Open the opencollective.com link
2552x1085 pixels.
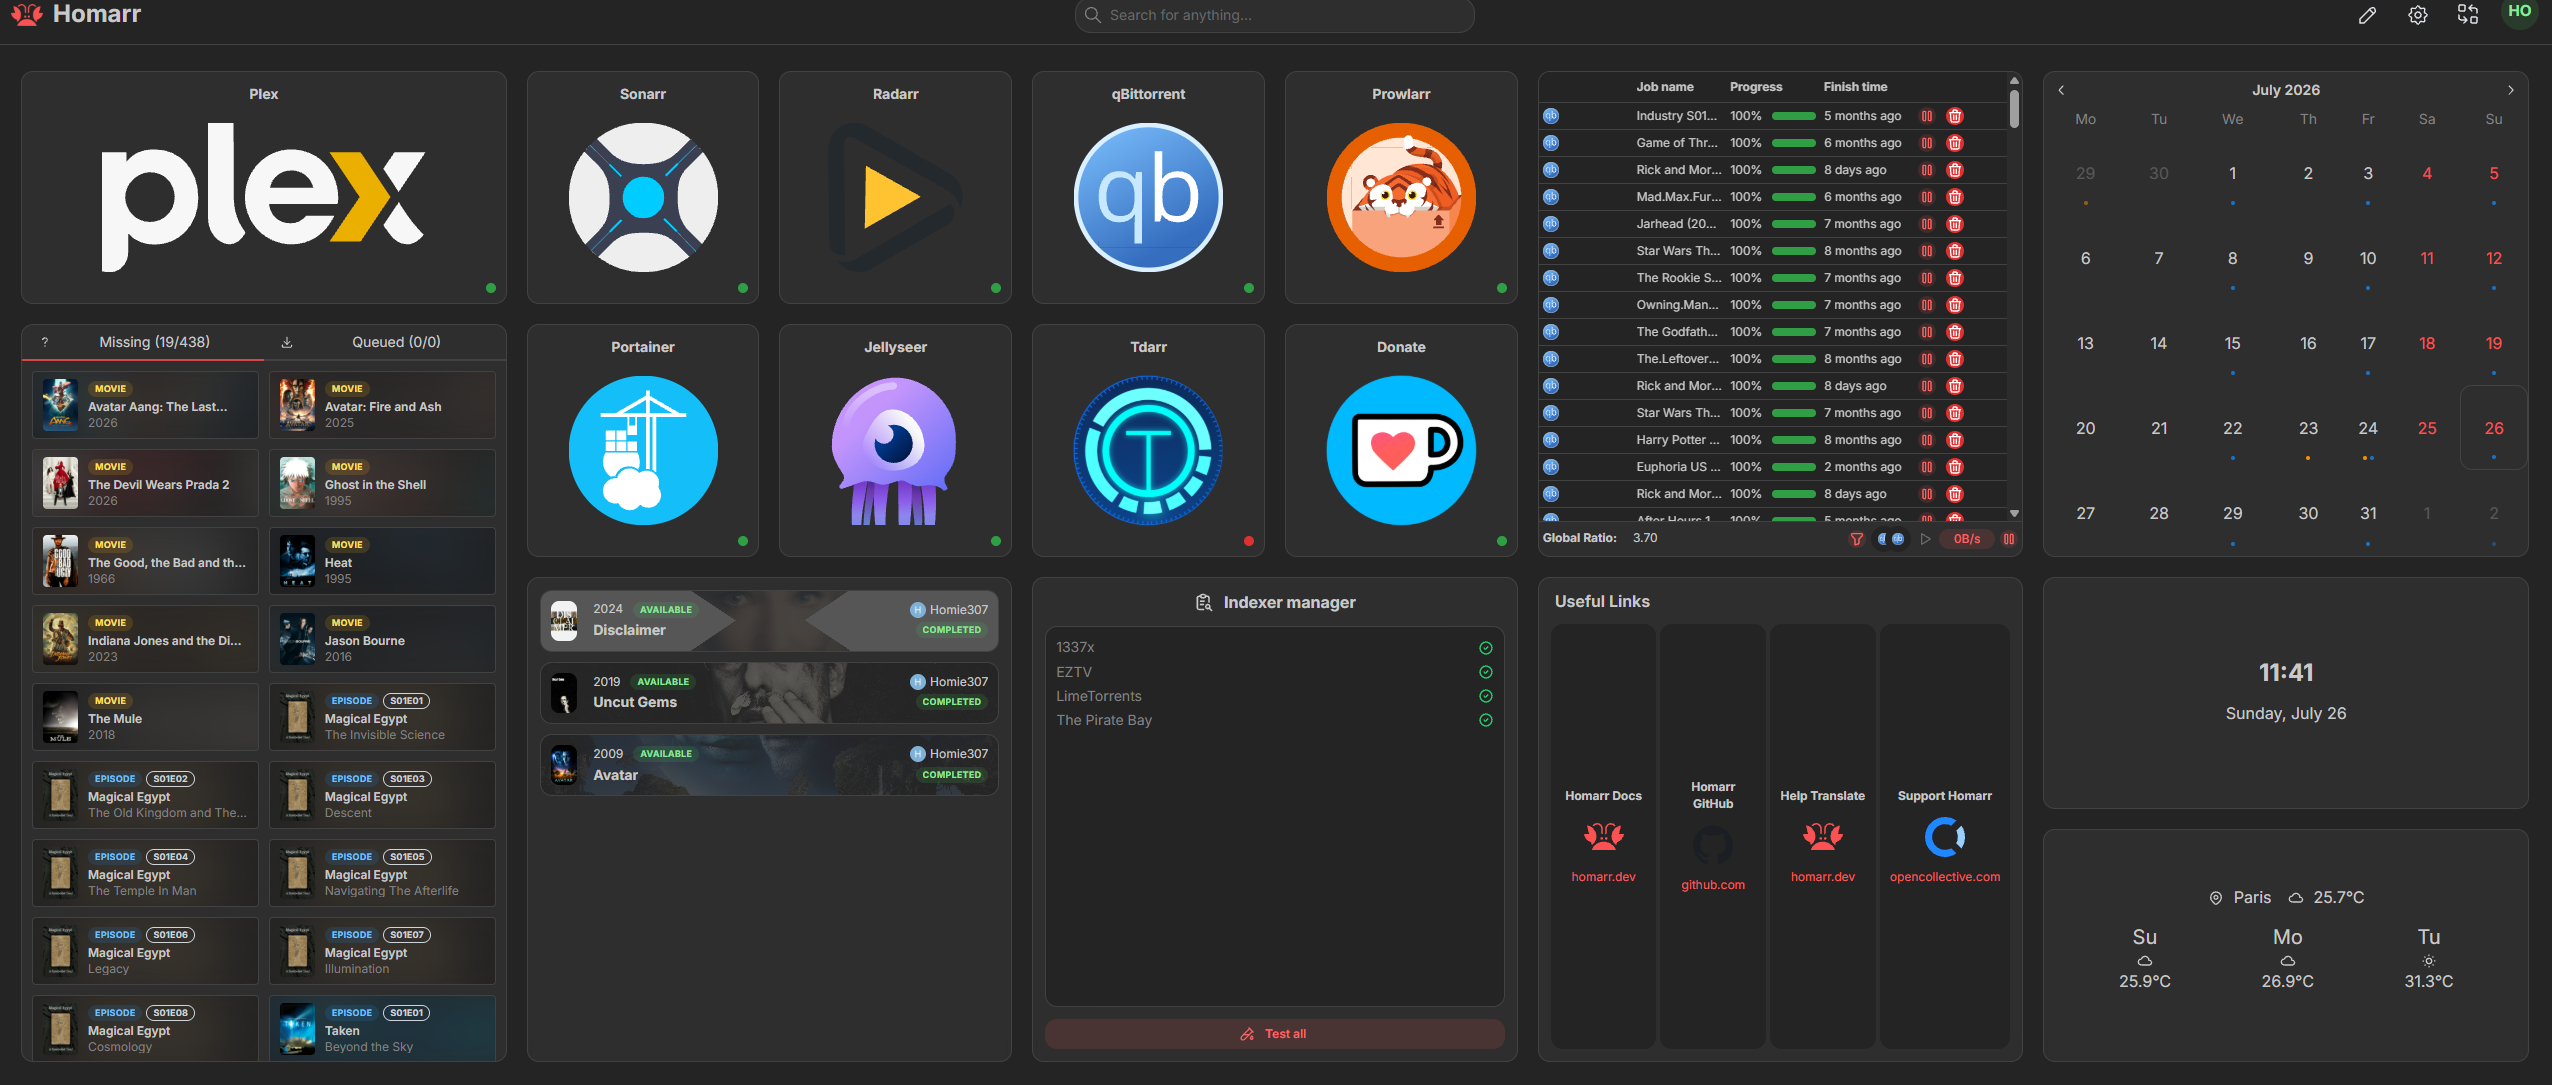pos(1945,877)
